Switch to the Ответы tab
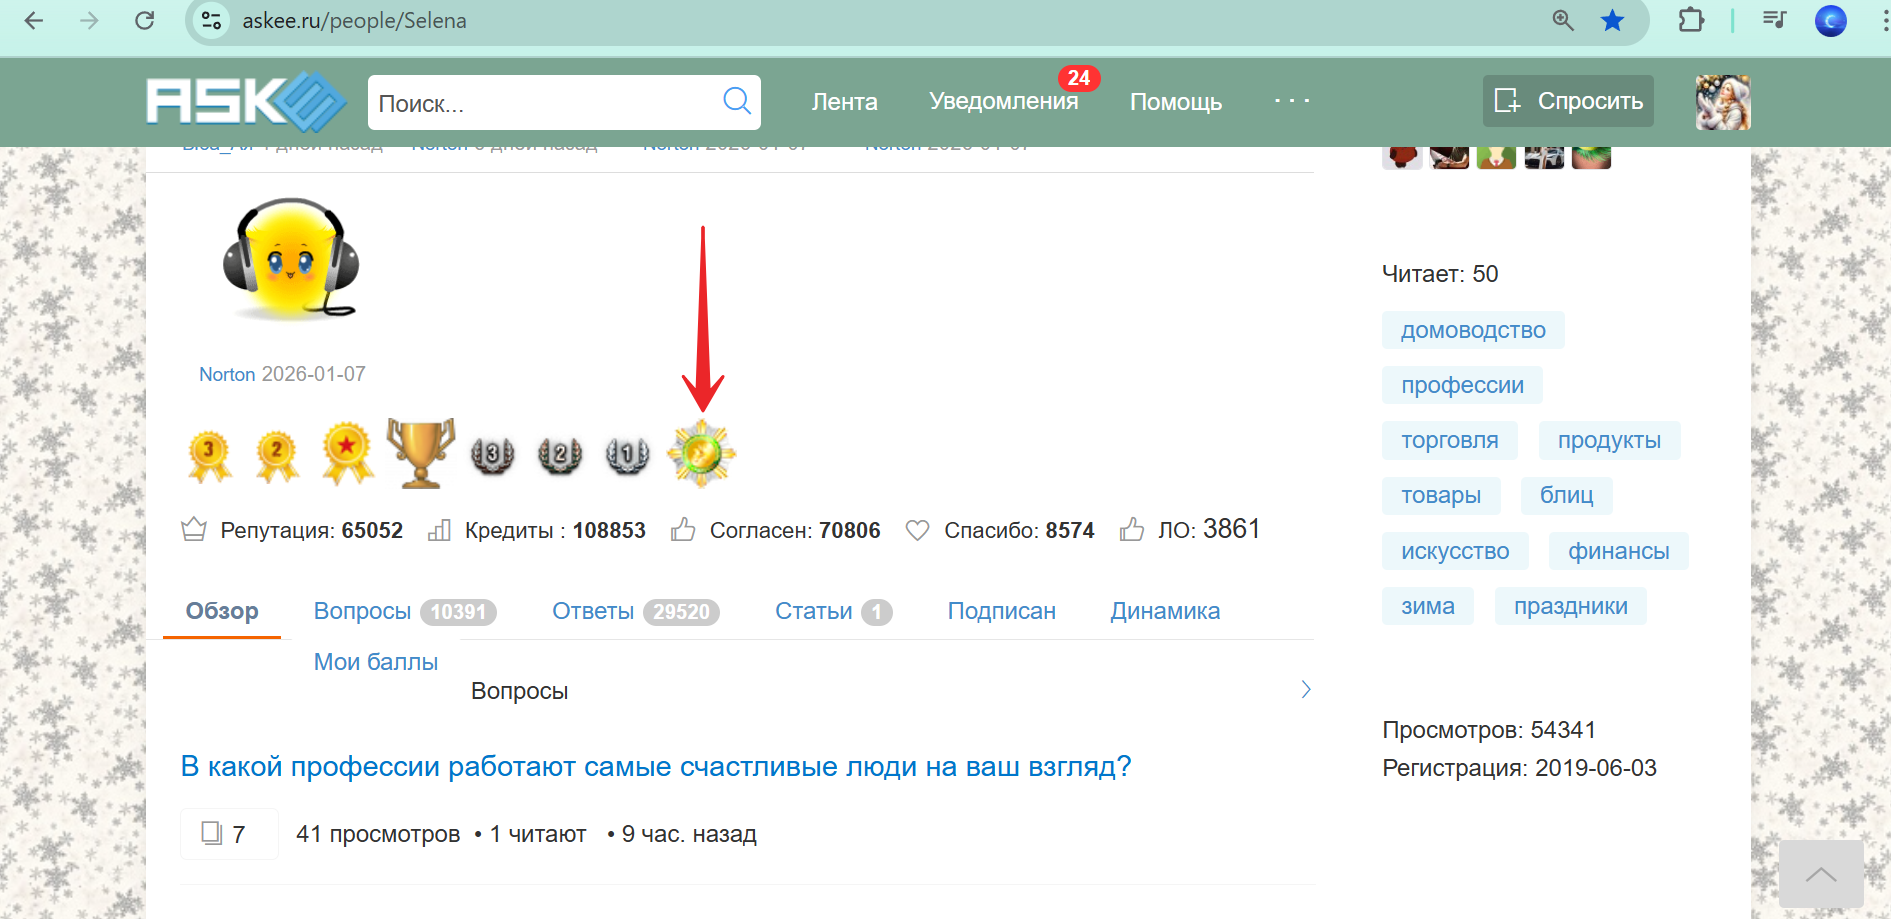 click(x=594, y=611)
